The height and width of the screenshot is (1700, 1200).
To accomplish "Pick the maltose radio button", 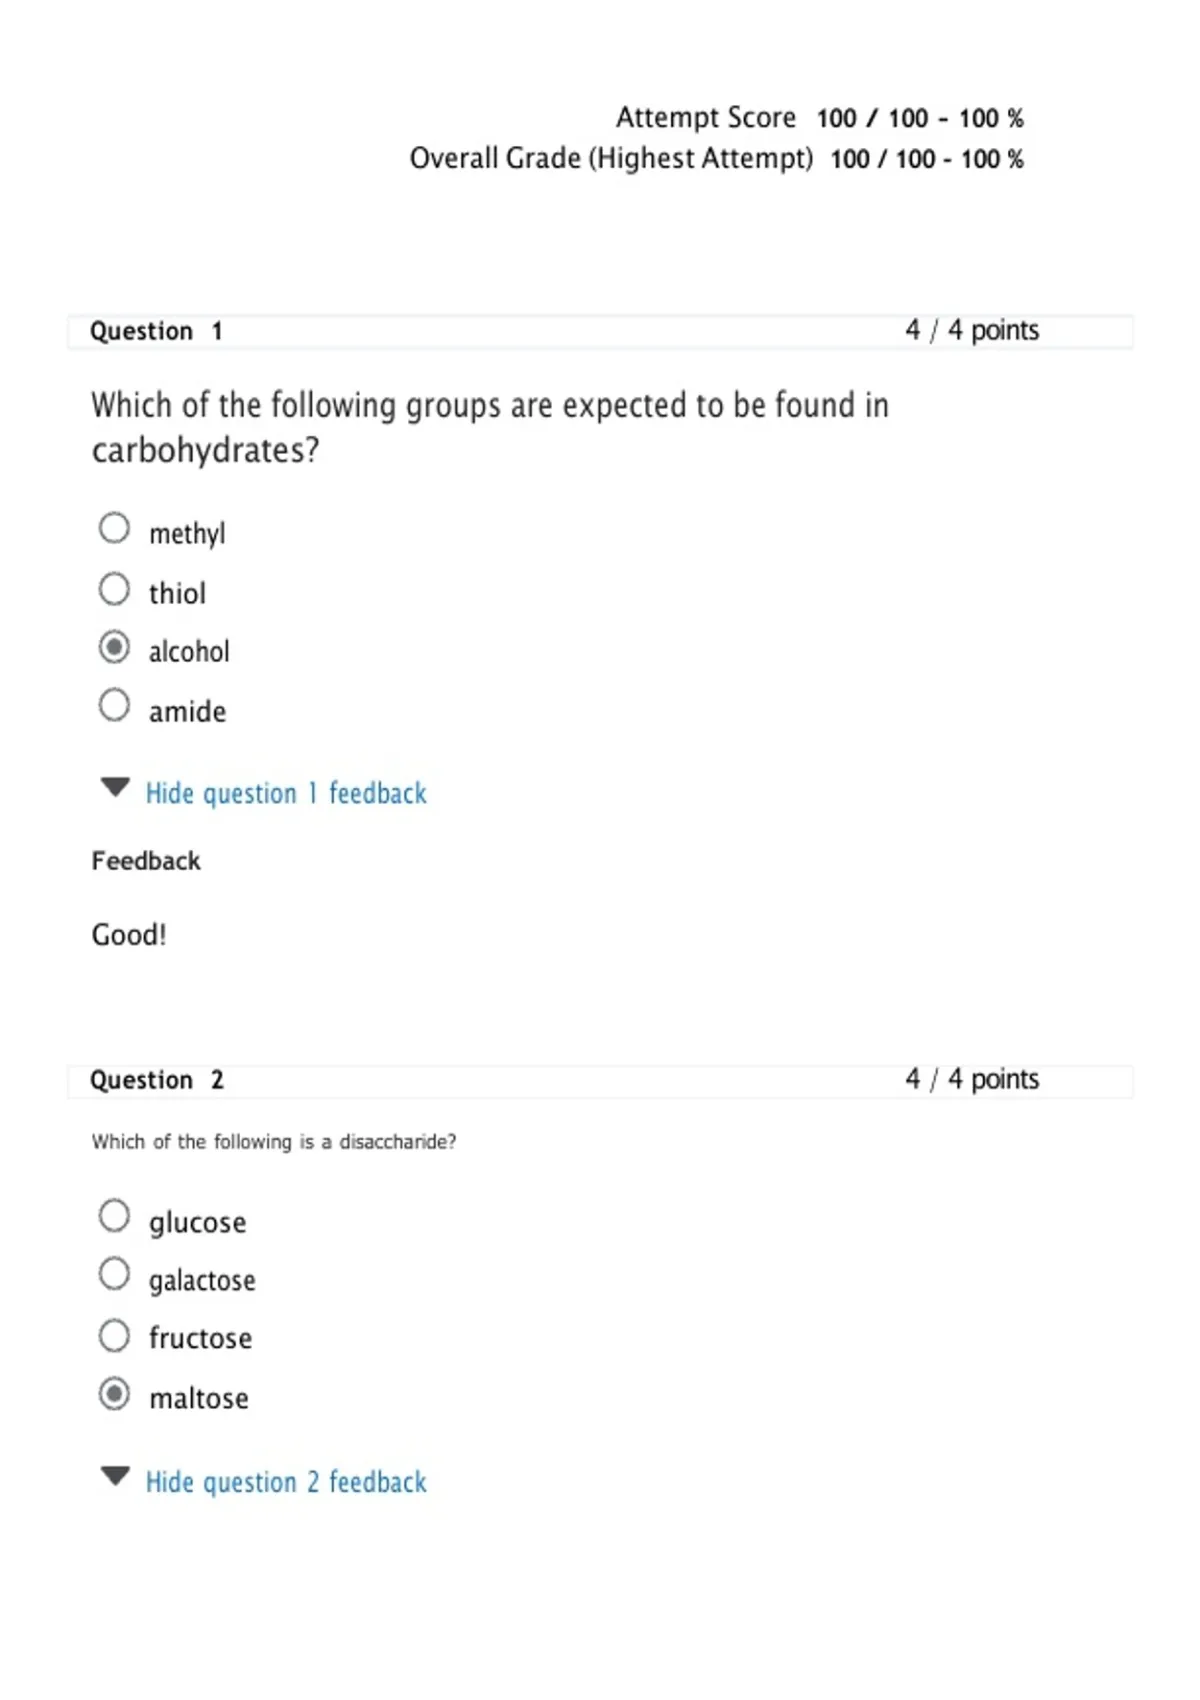I will coord(114,1393).
